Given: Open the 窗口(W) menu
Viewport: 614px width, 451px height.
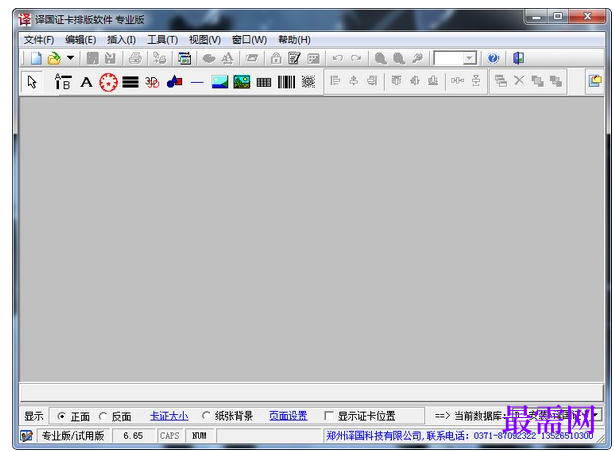Looking at the screenshot, I should (x=249, y=40).
